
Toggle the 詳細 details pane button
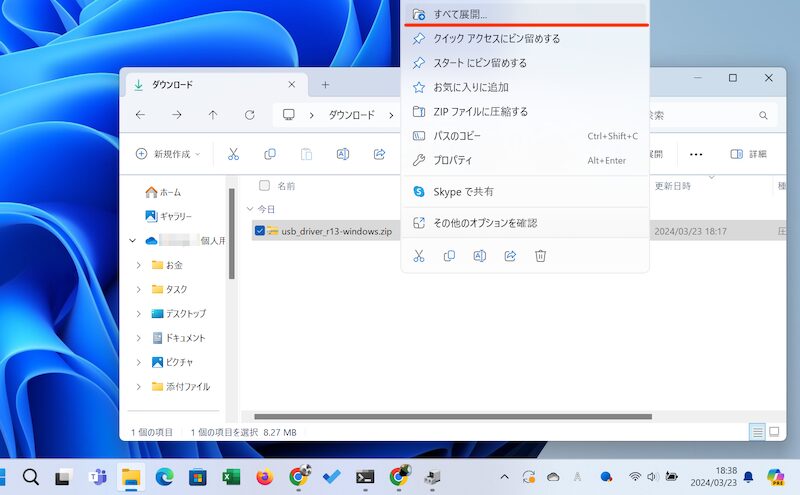748,154
